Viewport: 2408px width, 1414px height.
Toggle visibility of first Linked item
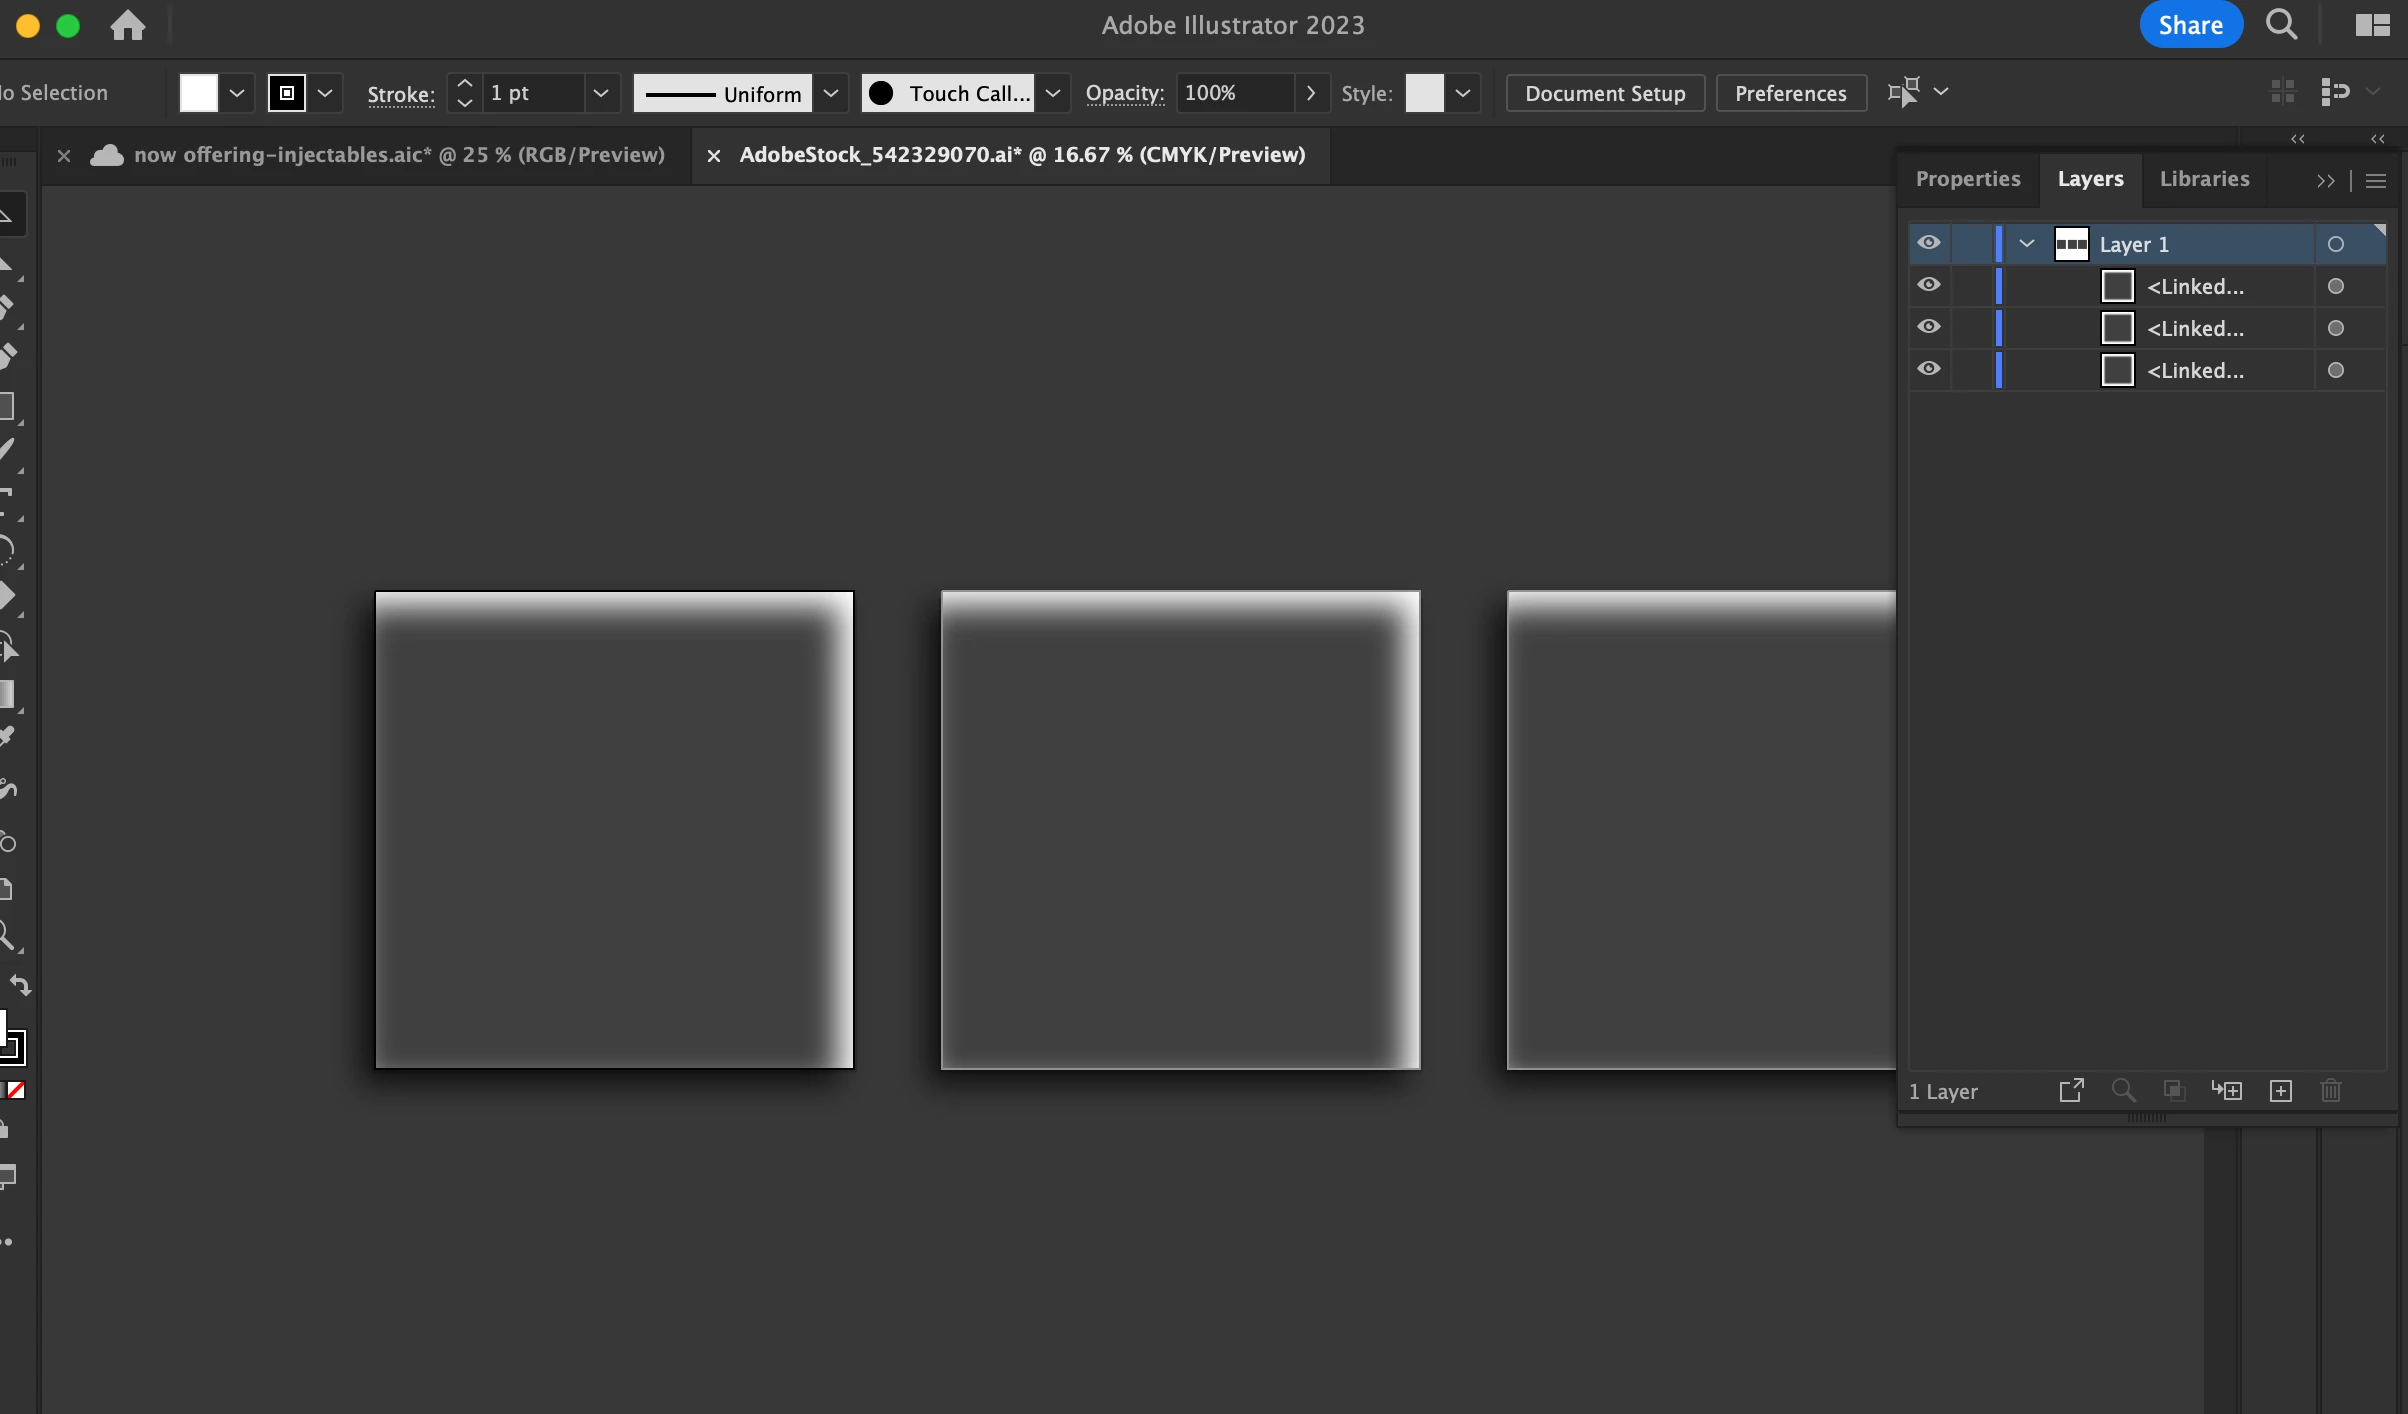point(1929,285)
